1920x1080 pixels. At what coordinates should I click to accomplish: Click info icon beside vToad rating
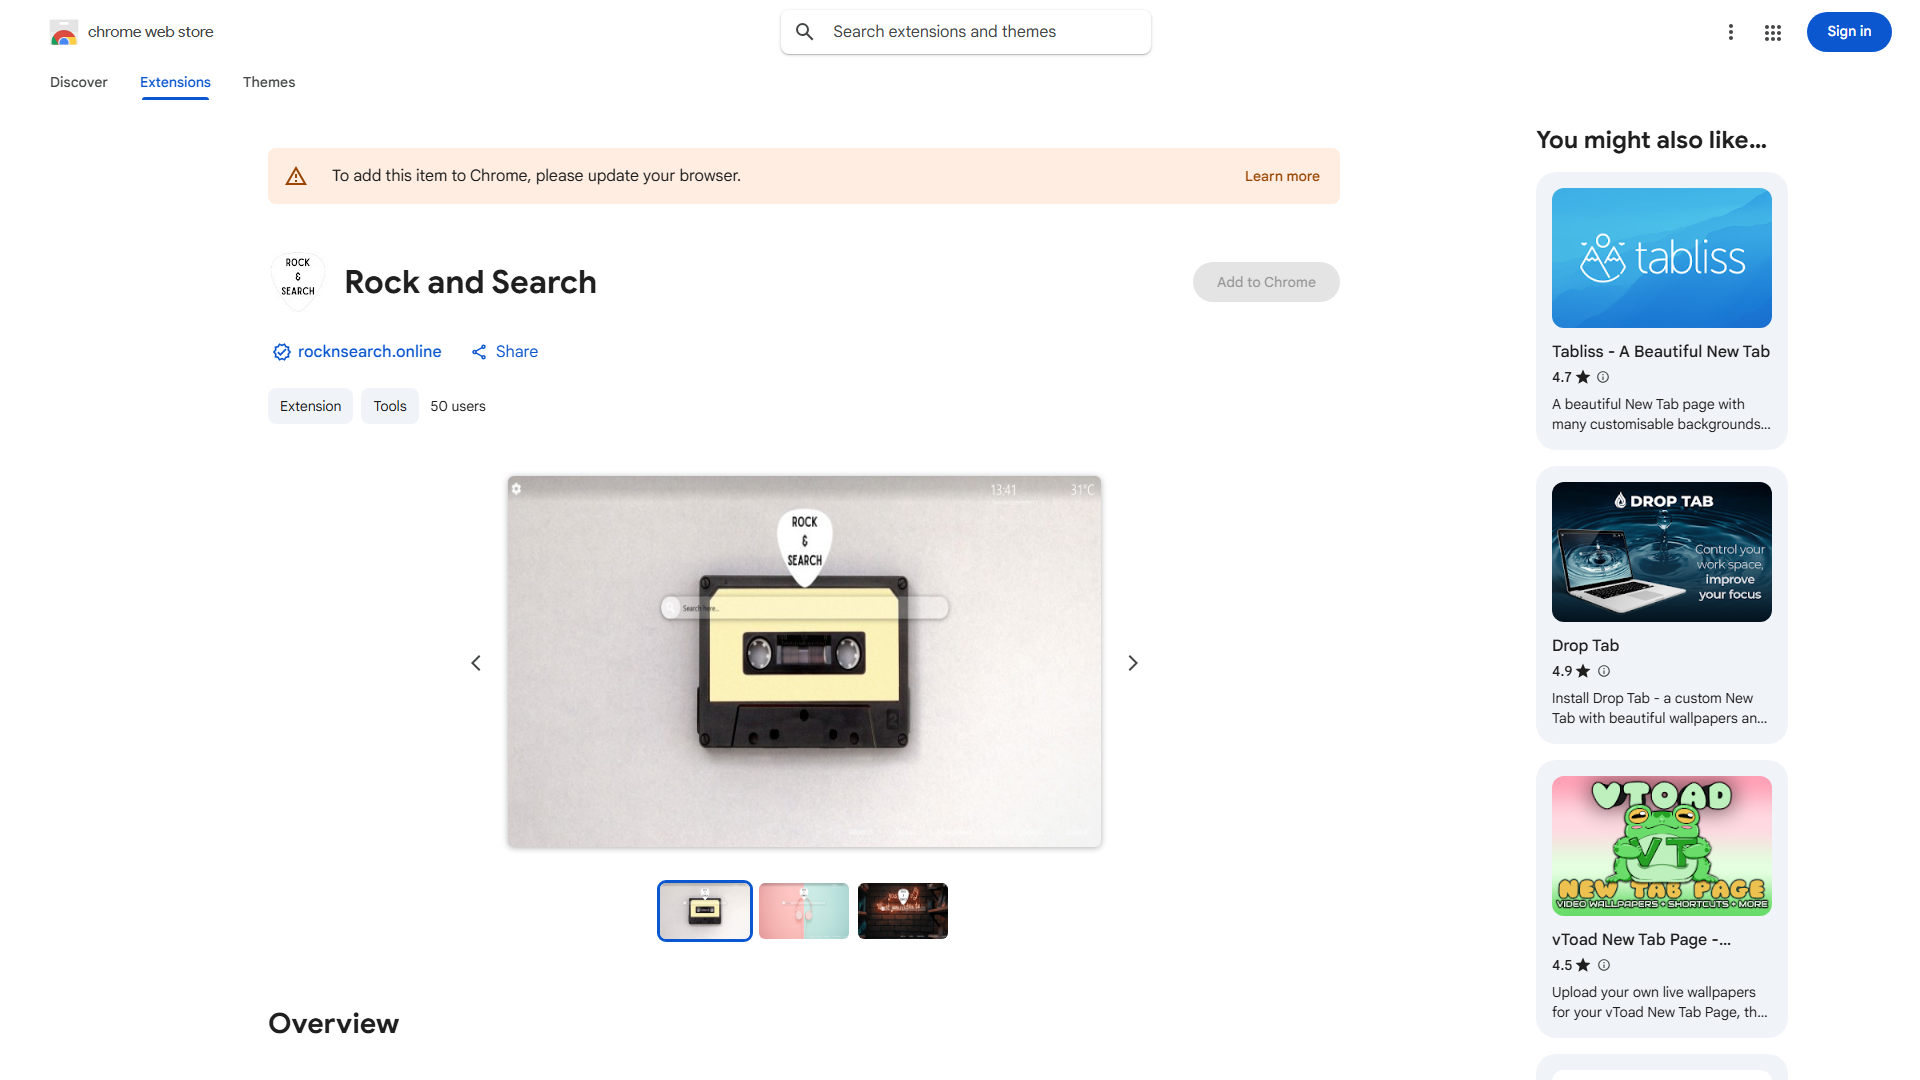[x=1604, y=965]
